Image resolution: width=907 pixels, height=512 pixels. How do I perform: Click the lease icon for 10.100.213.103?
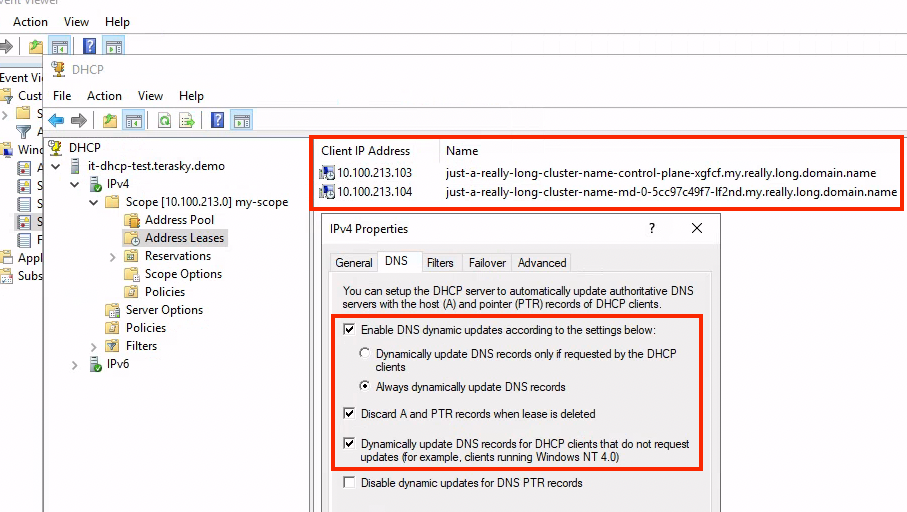[326, 173]
